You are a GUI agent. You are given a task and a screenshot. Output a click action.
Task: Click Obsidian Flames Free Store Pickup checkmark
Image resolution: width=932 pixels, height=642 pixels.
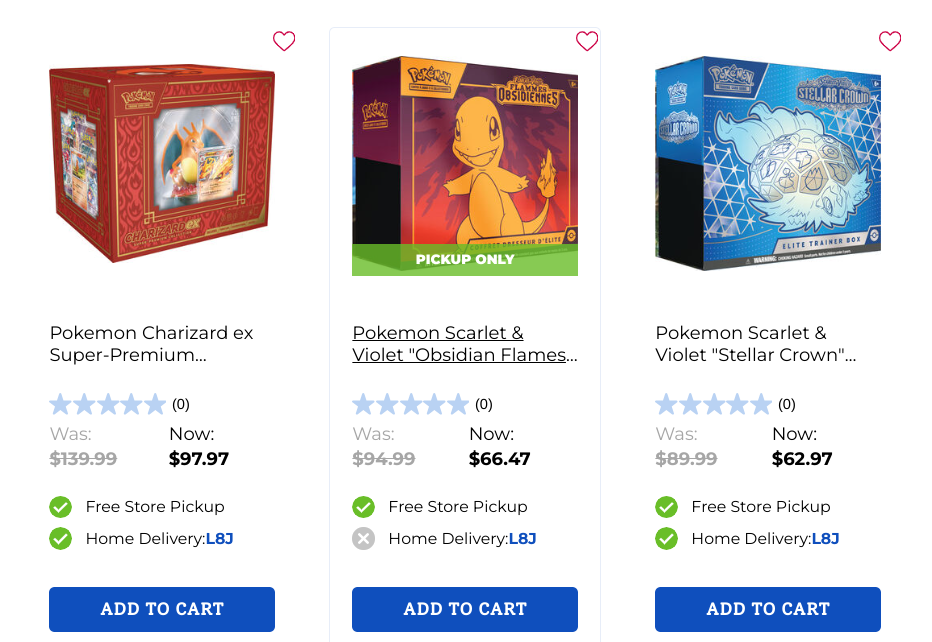[364, 507]
